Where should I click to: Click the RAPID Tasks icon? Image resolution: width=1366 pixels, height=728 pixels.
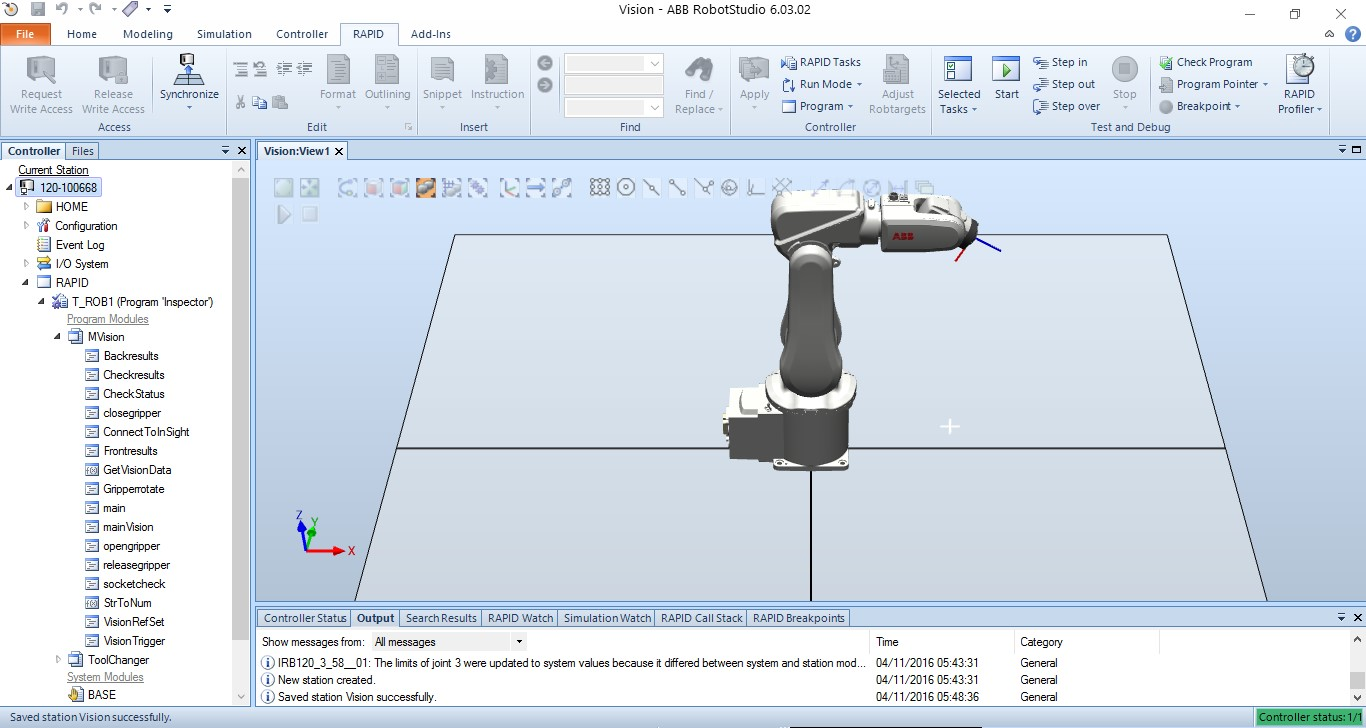789,62
